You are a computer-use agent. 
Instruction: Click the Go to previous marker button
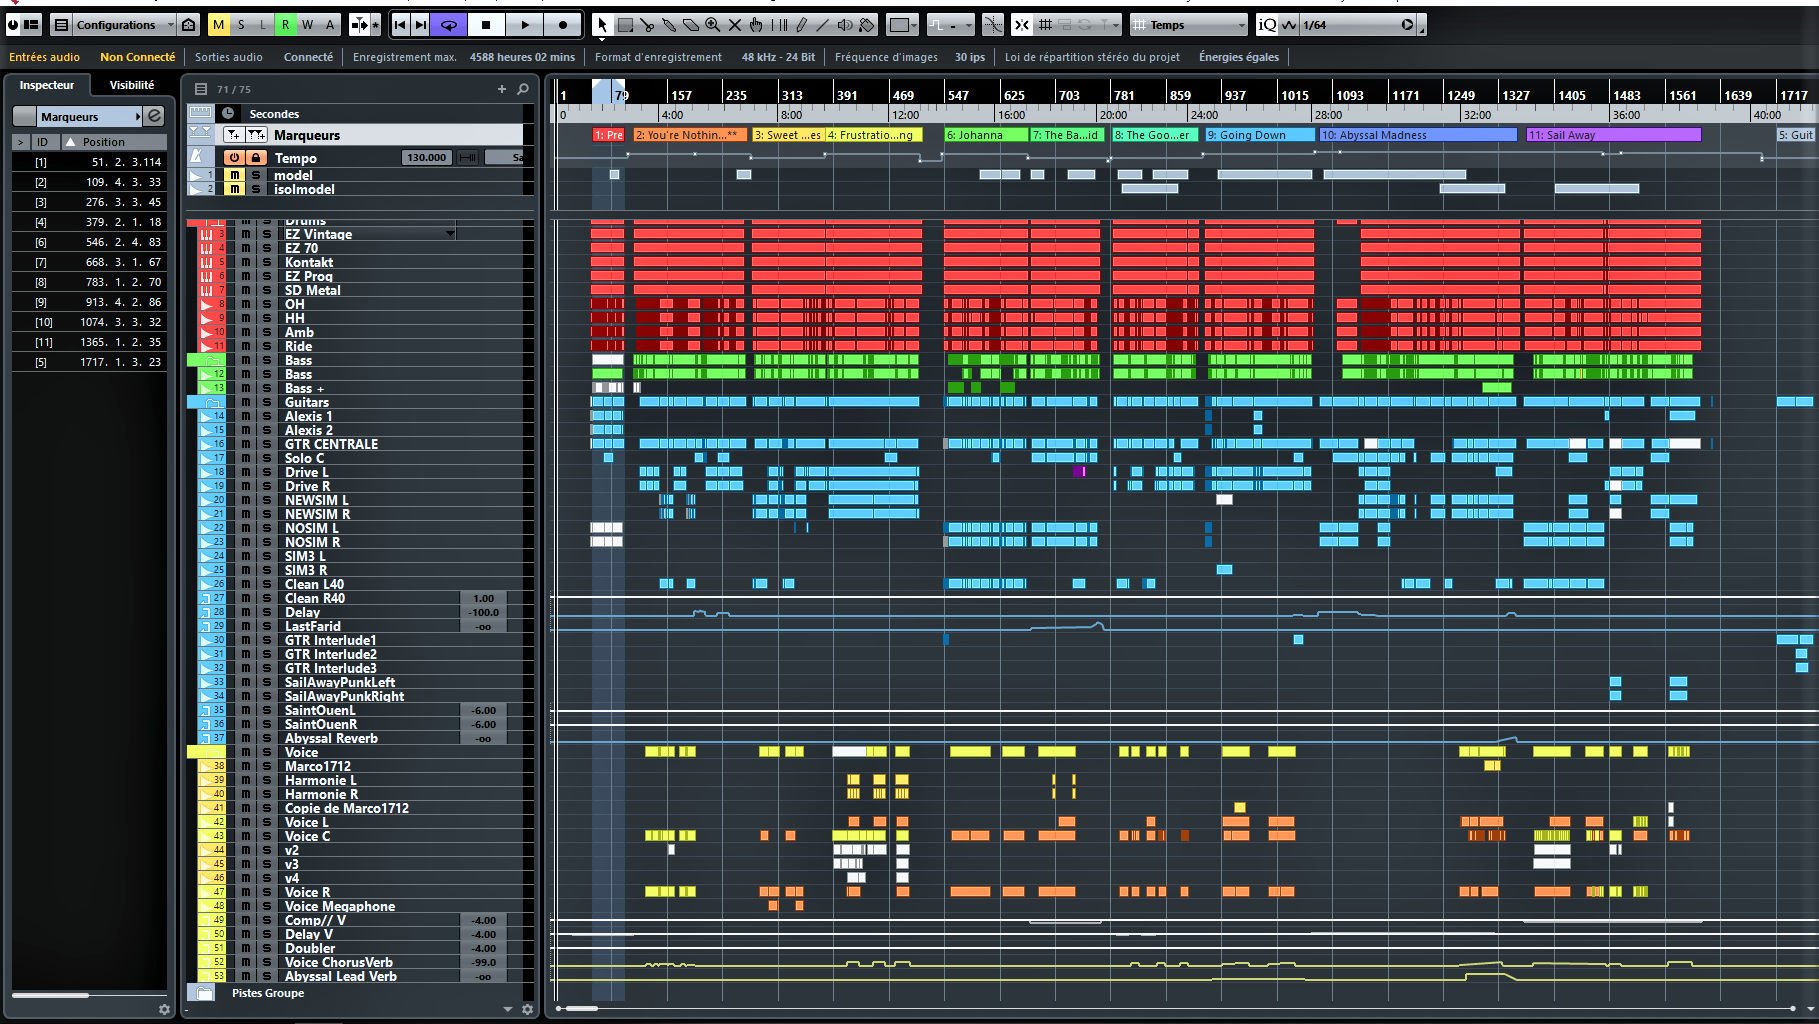point(400,25)
